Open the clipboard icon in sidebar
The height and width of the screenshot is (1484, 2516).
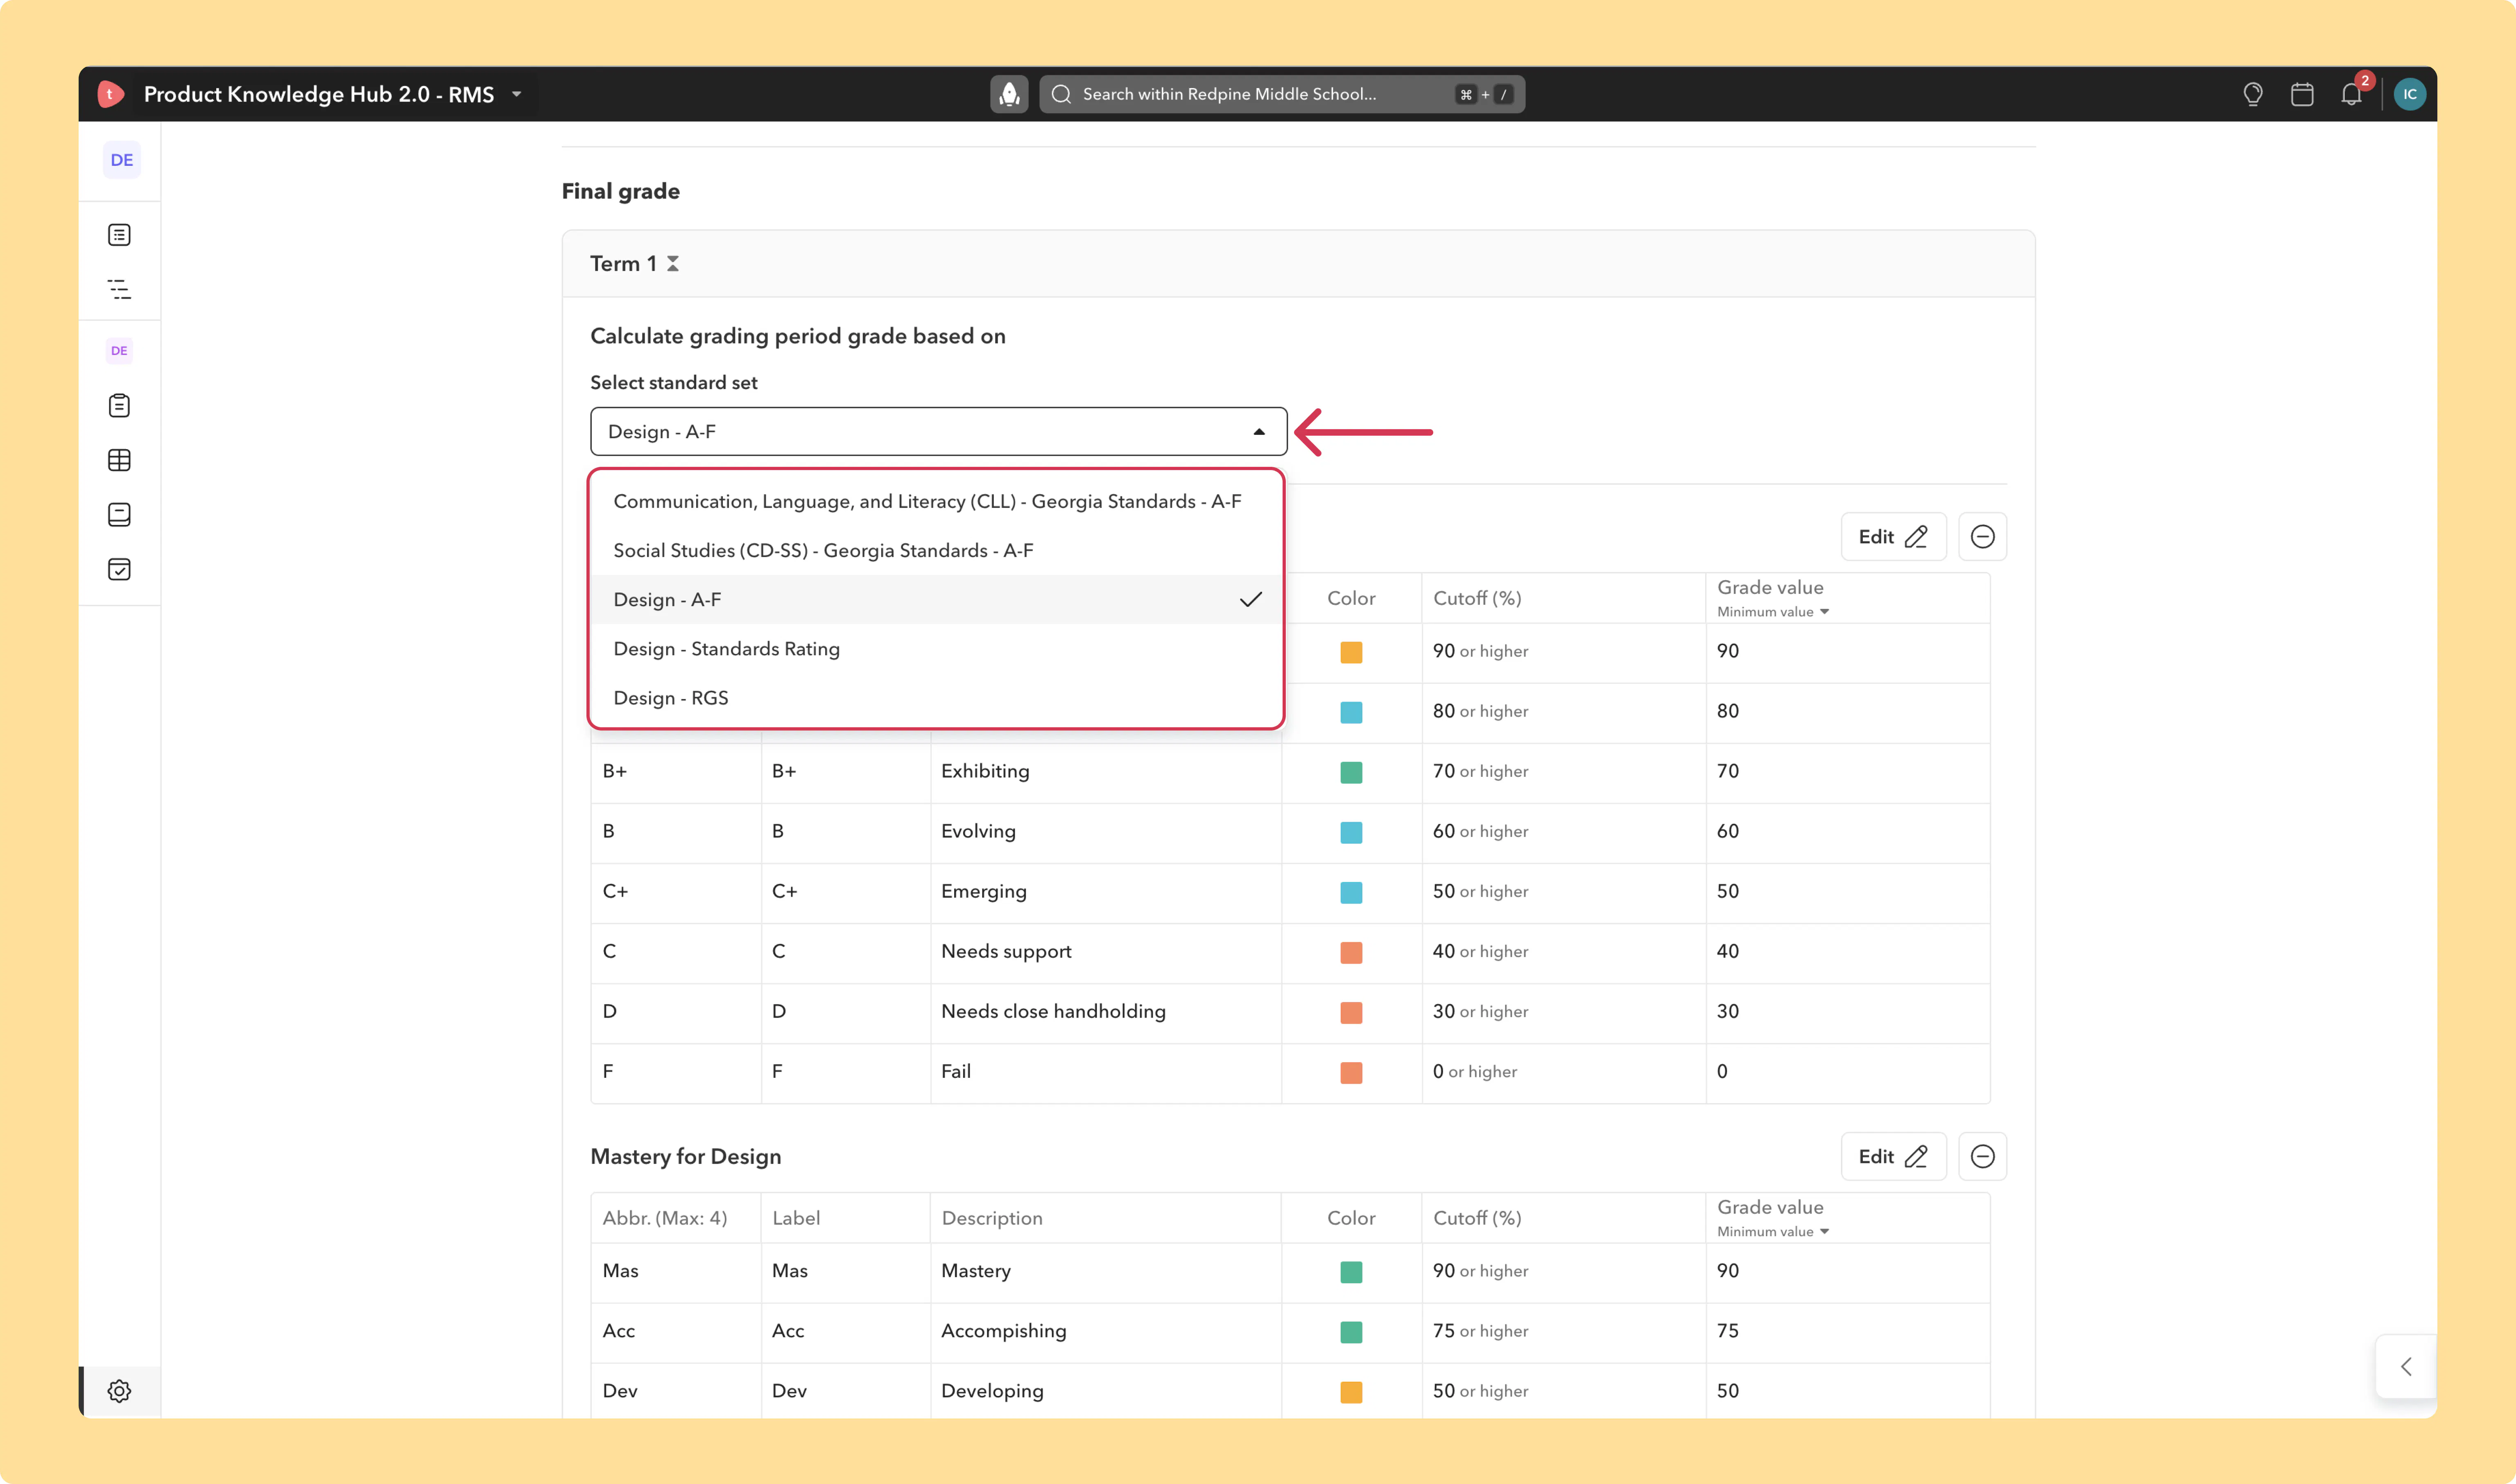[119, 405]
